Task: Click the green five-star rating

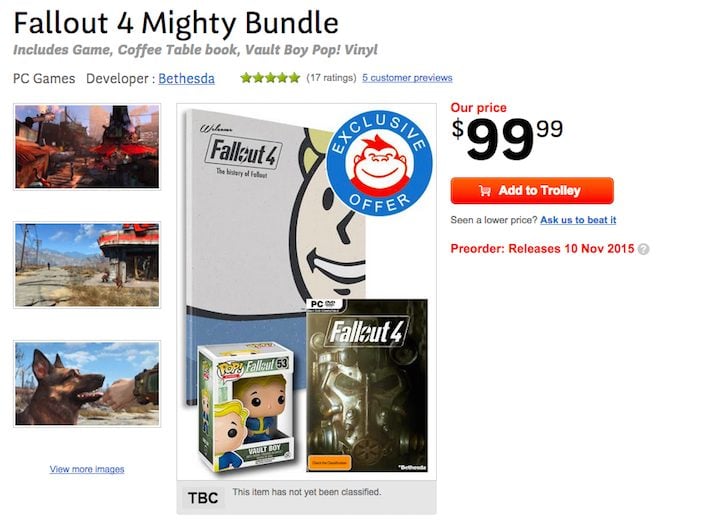Action: tap(270, 78)
